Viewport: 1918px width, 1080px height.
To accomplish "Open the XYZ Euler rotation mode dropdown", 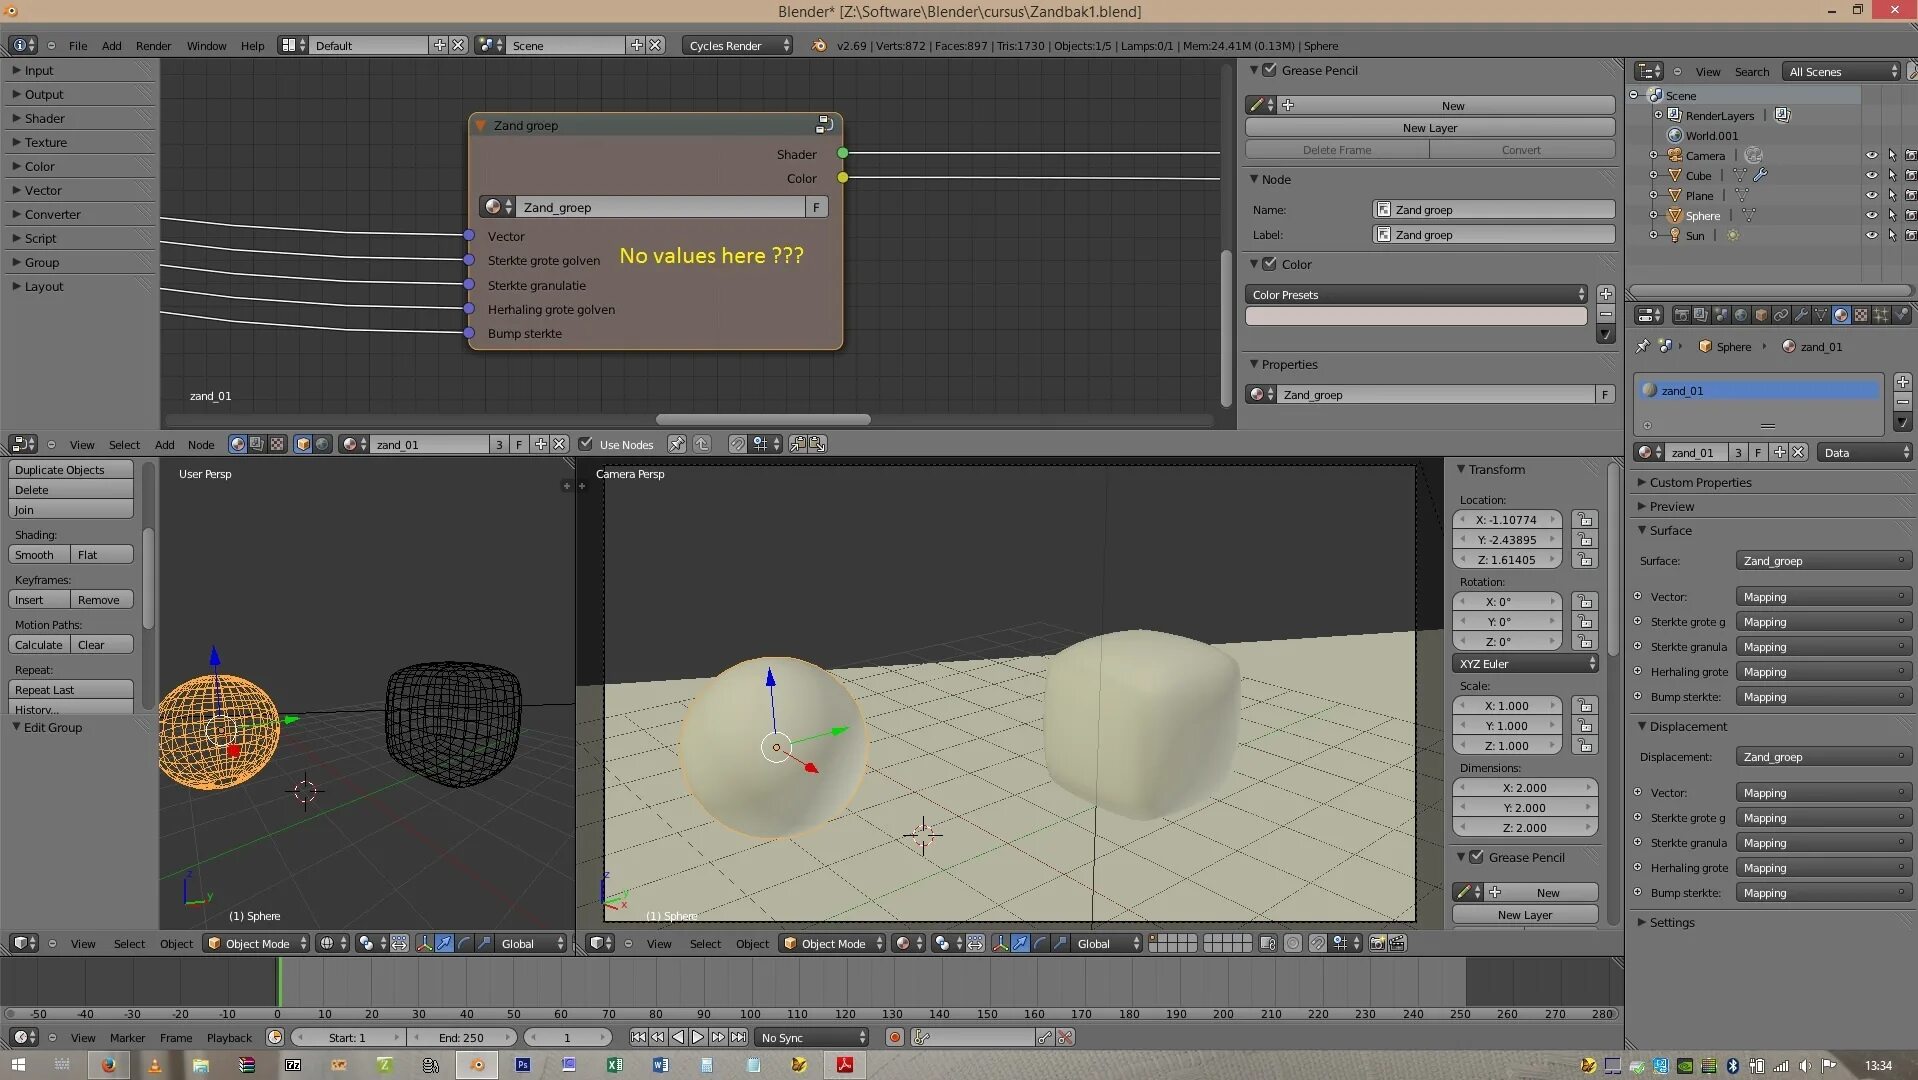I will (1525, 663).
